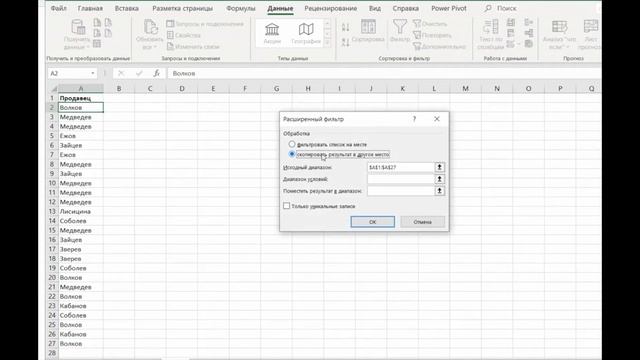Click cell Зайцев in row 6
This screenshot has height=360, width=640.
click(x=81, y=145)
